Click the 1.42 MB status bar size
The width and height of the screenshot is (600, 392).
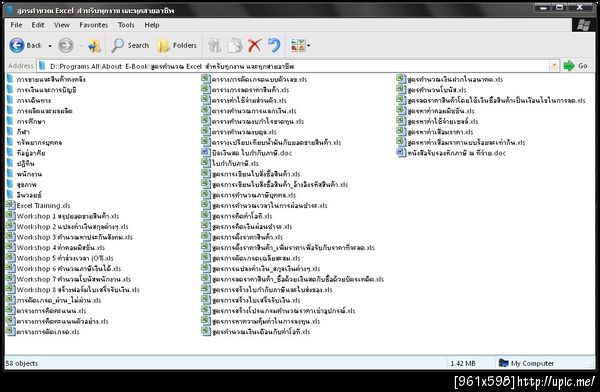pyautogui.click(x=463, y=363)
